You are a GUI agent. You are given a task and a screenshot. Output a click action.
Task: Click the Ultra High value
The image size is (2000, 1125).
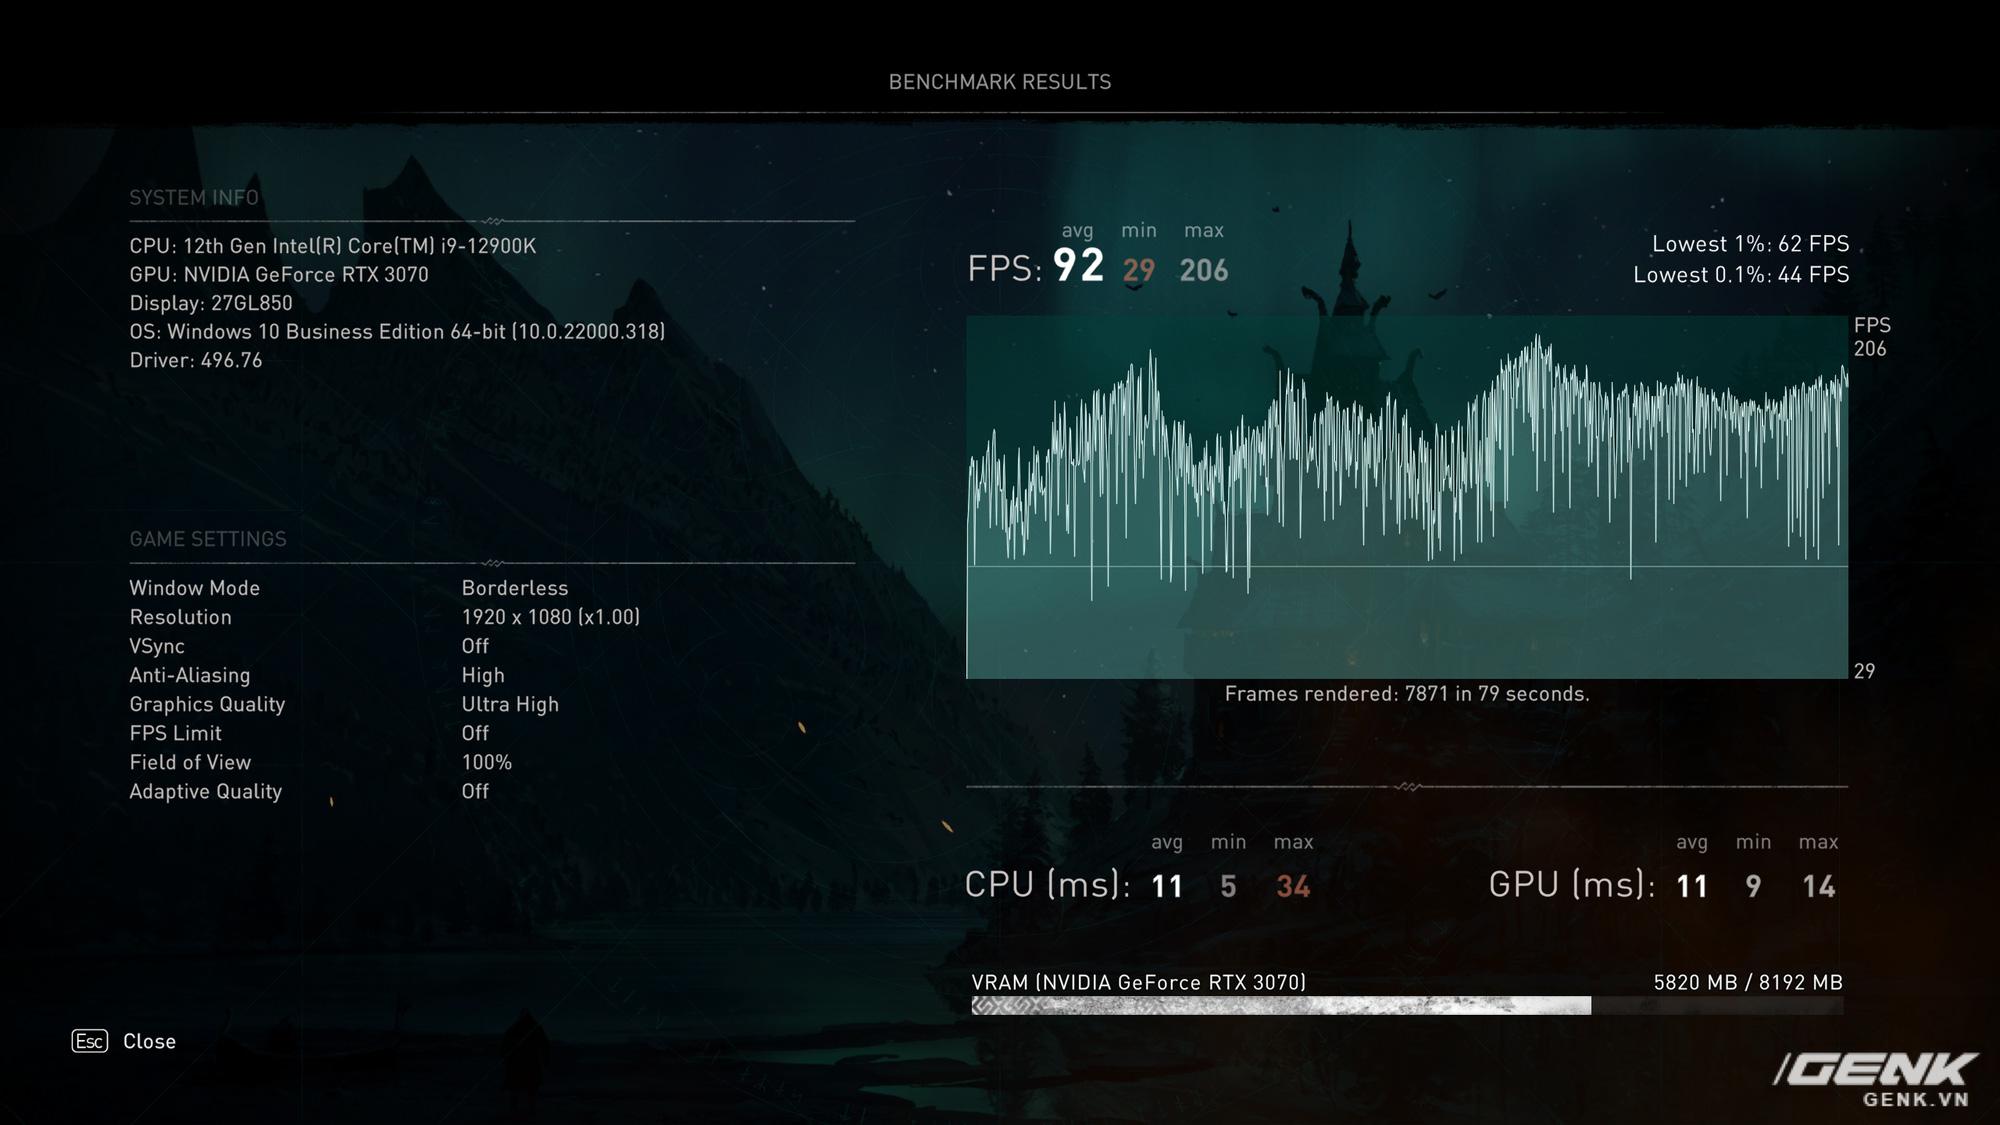pos(510,704)
